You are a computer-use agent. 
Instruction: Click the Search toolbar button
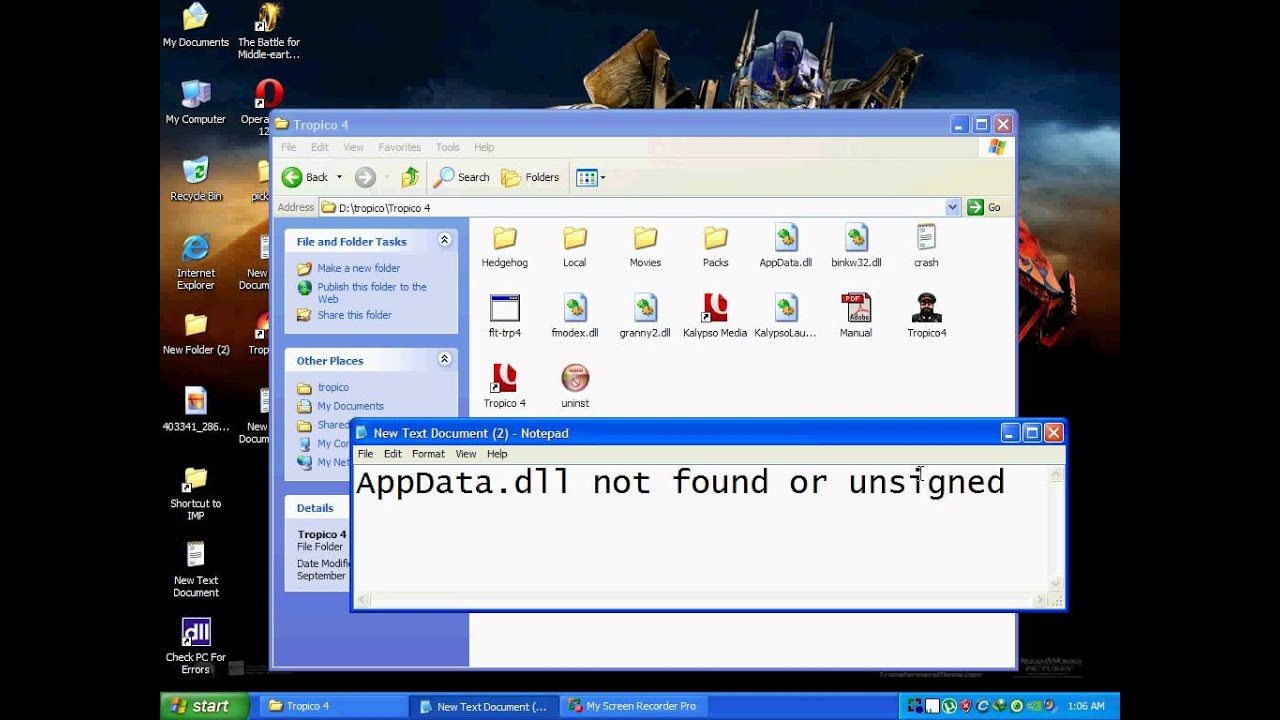462,177
